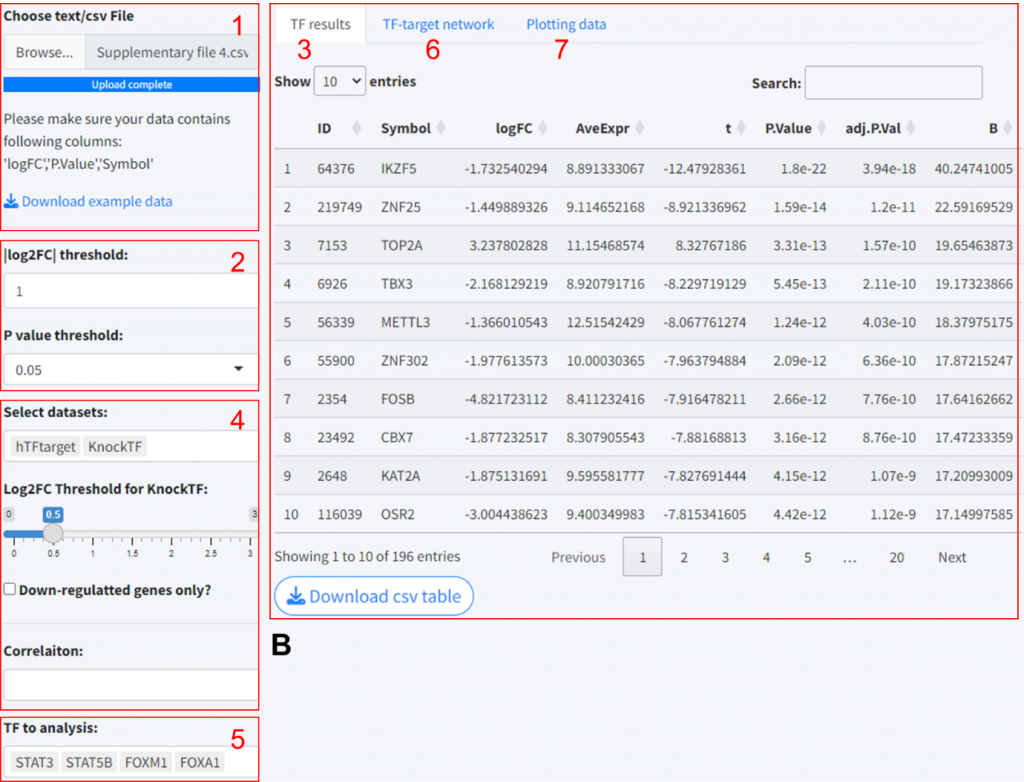The width and height of the screenshot is (1024, 782).
Task: Click inside the Search field
Action: [893, 83]
